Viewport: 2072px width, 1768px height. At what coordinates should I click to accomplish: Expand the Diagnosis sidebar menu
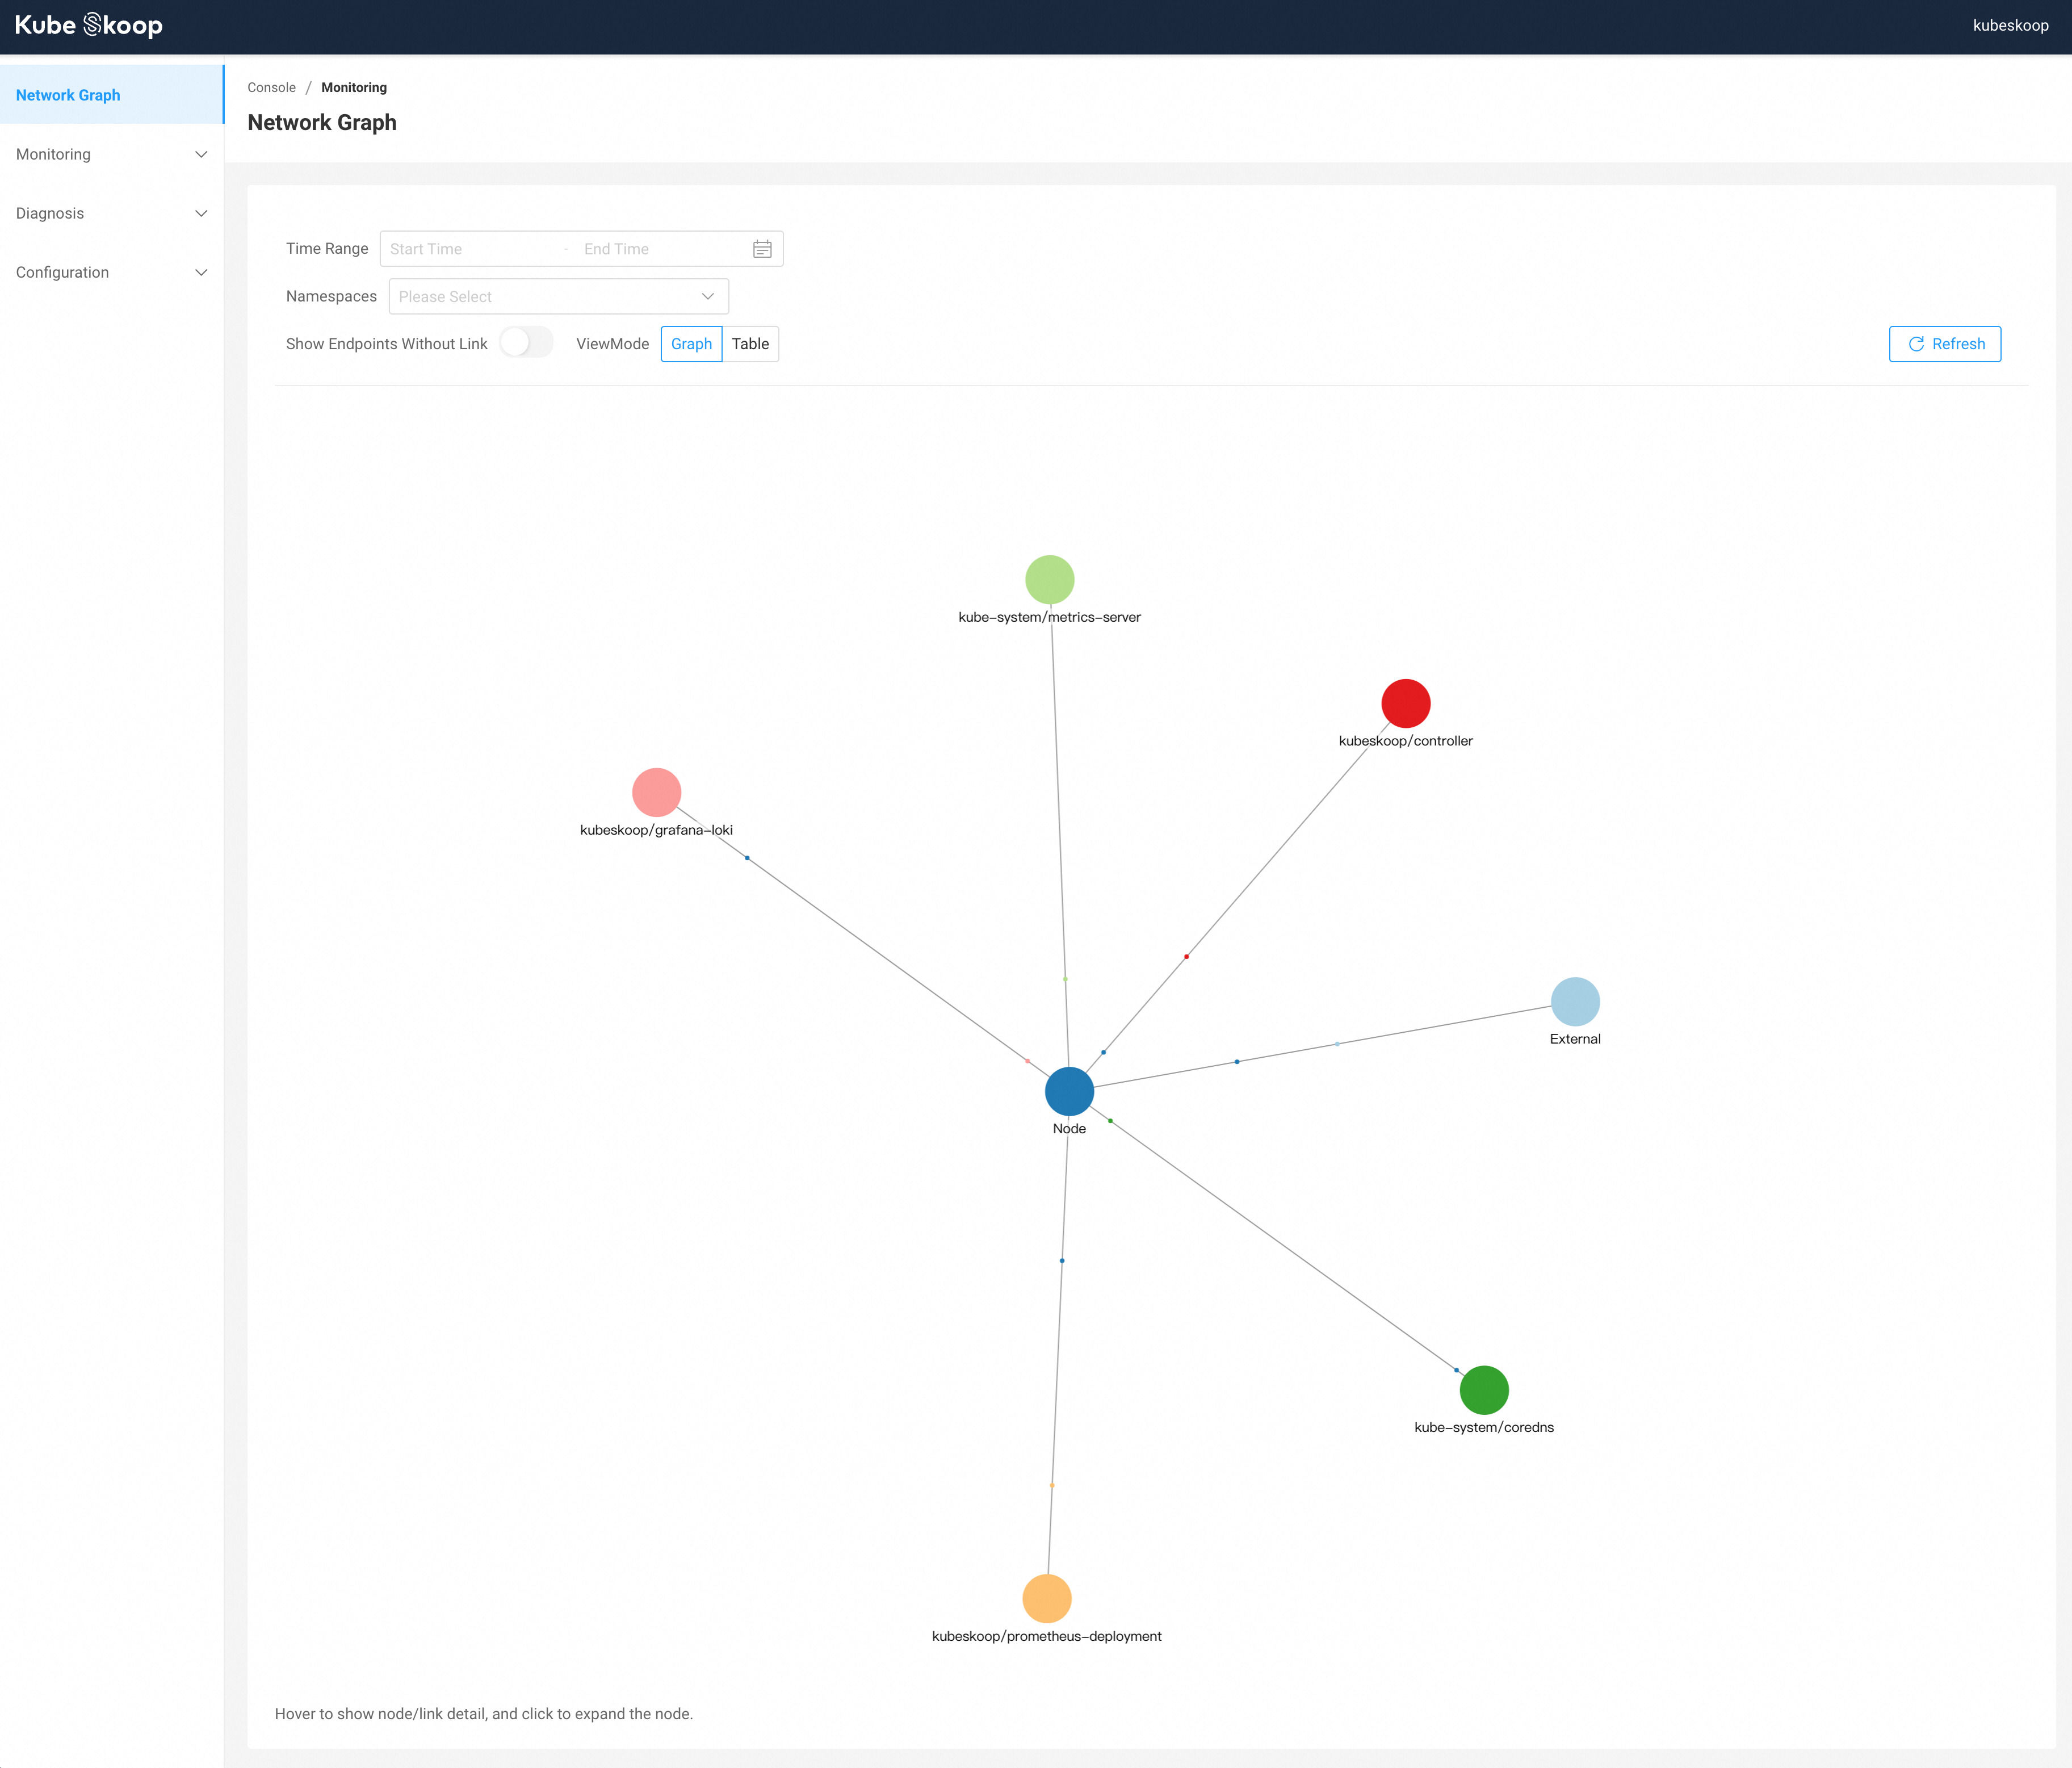tap(111, 213)
